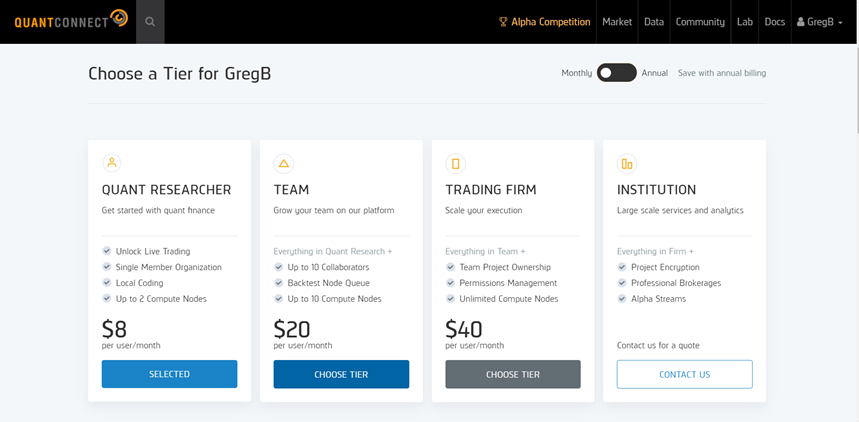Click the Project Encryption checkmark

(622, 267)
